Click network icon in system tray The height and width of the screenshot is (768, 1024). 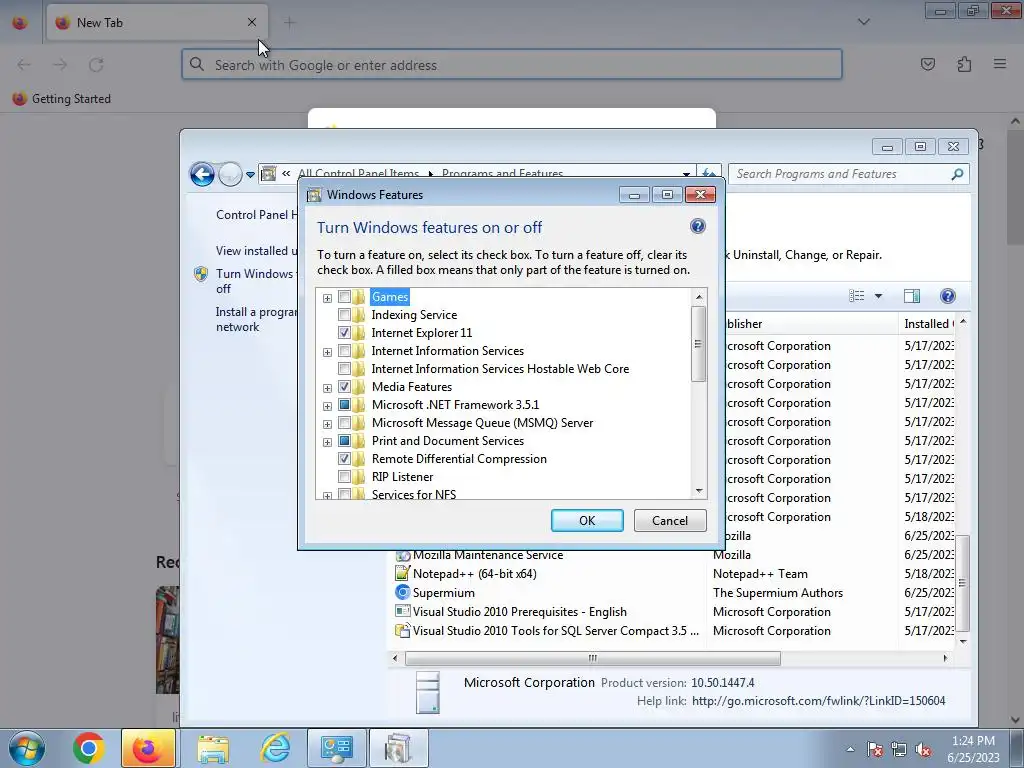point(899,750)
